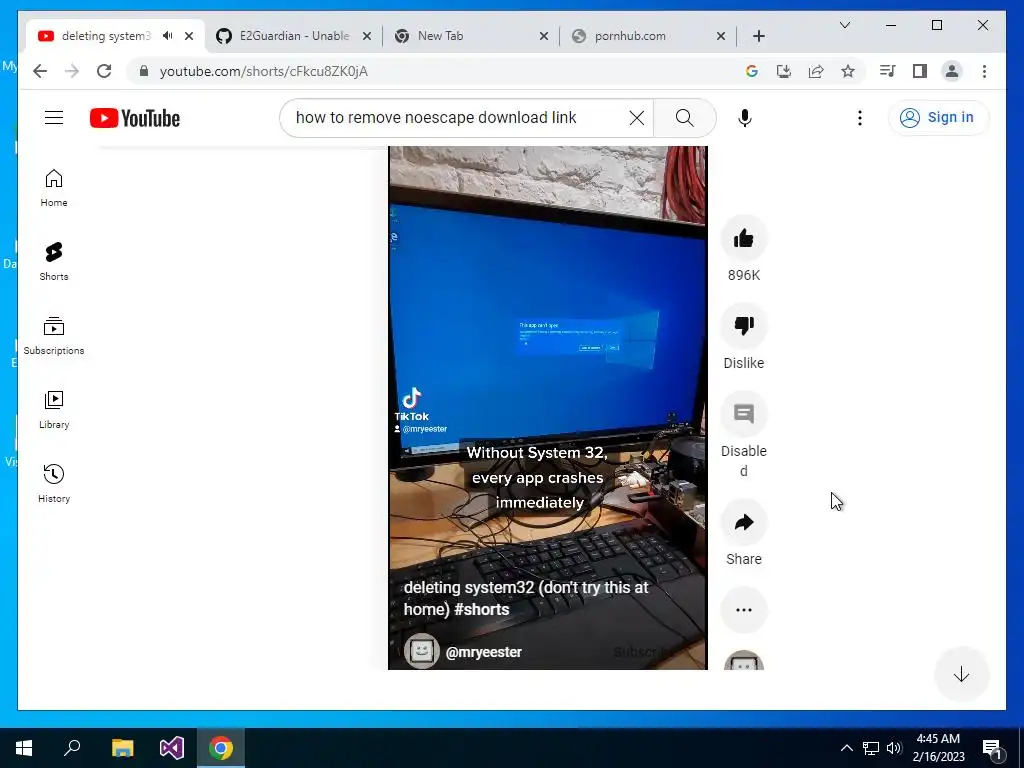Clear the YouTube search query
Viewport: 1024px width, 768px height.
637,118
